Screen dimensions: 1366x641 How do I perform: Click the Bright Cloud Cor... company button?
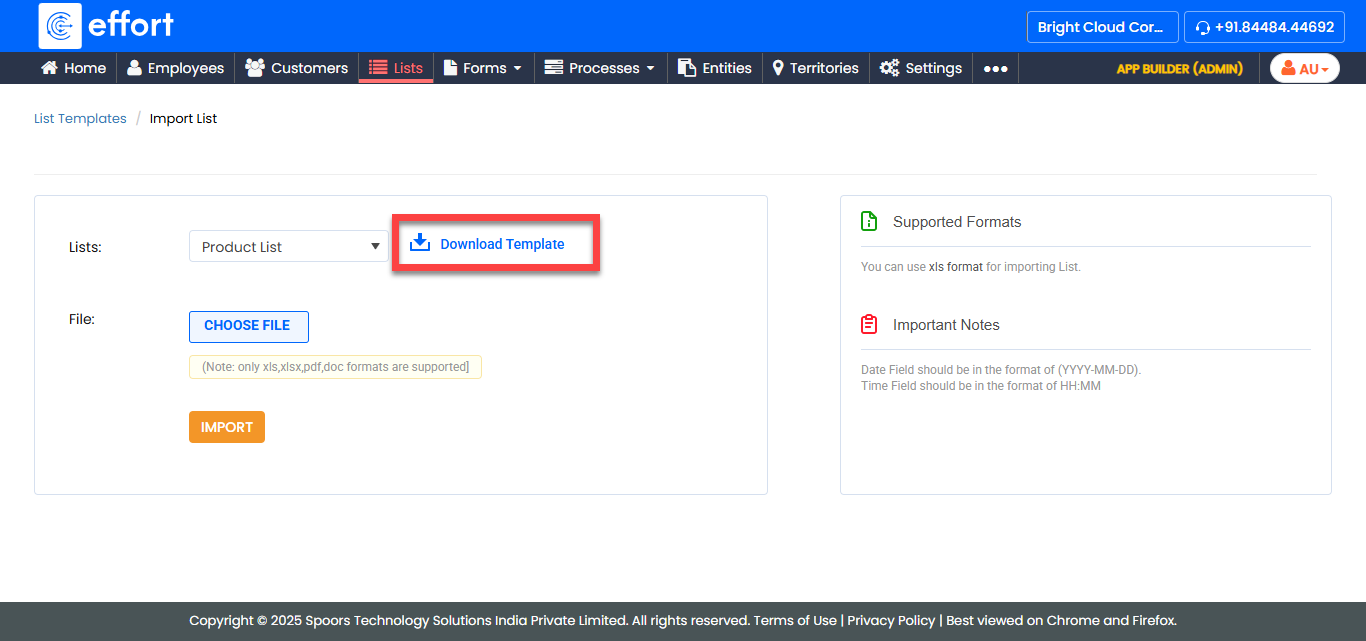point(1101,27)
